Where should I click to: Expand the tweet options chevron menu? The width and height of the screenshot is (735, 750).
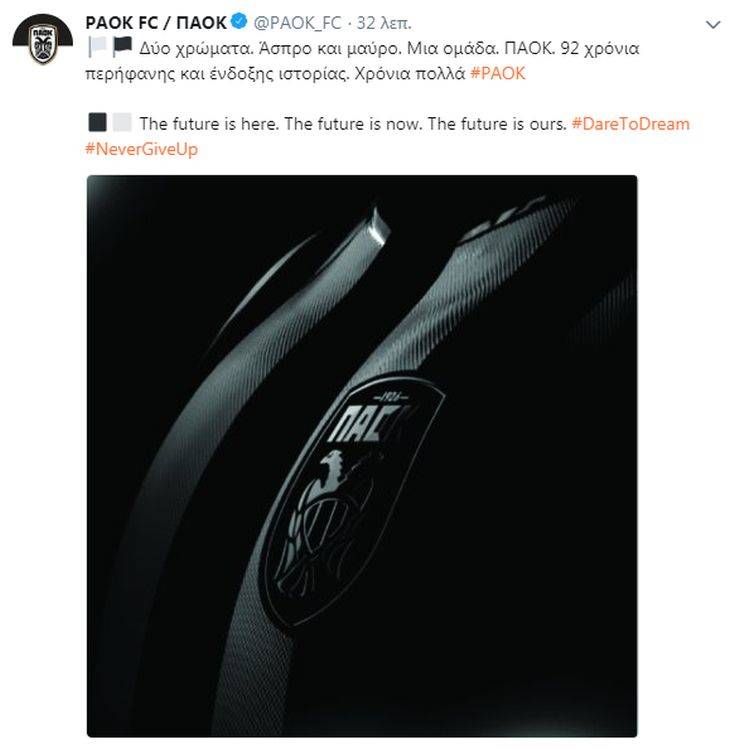pos(713,24)
